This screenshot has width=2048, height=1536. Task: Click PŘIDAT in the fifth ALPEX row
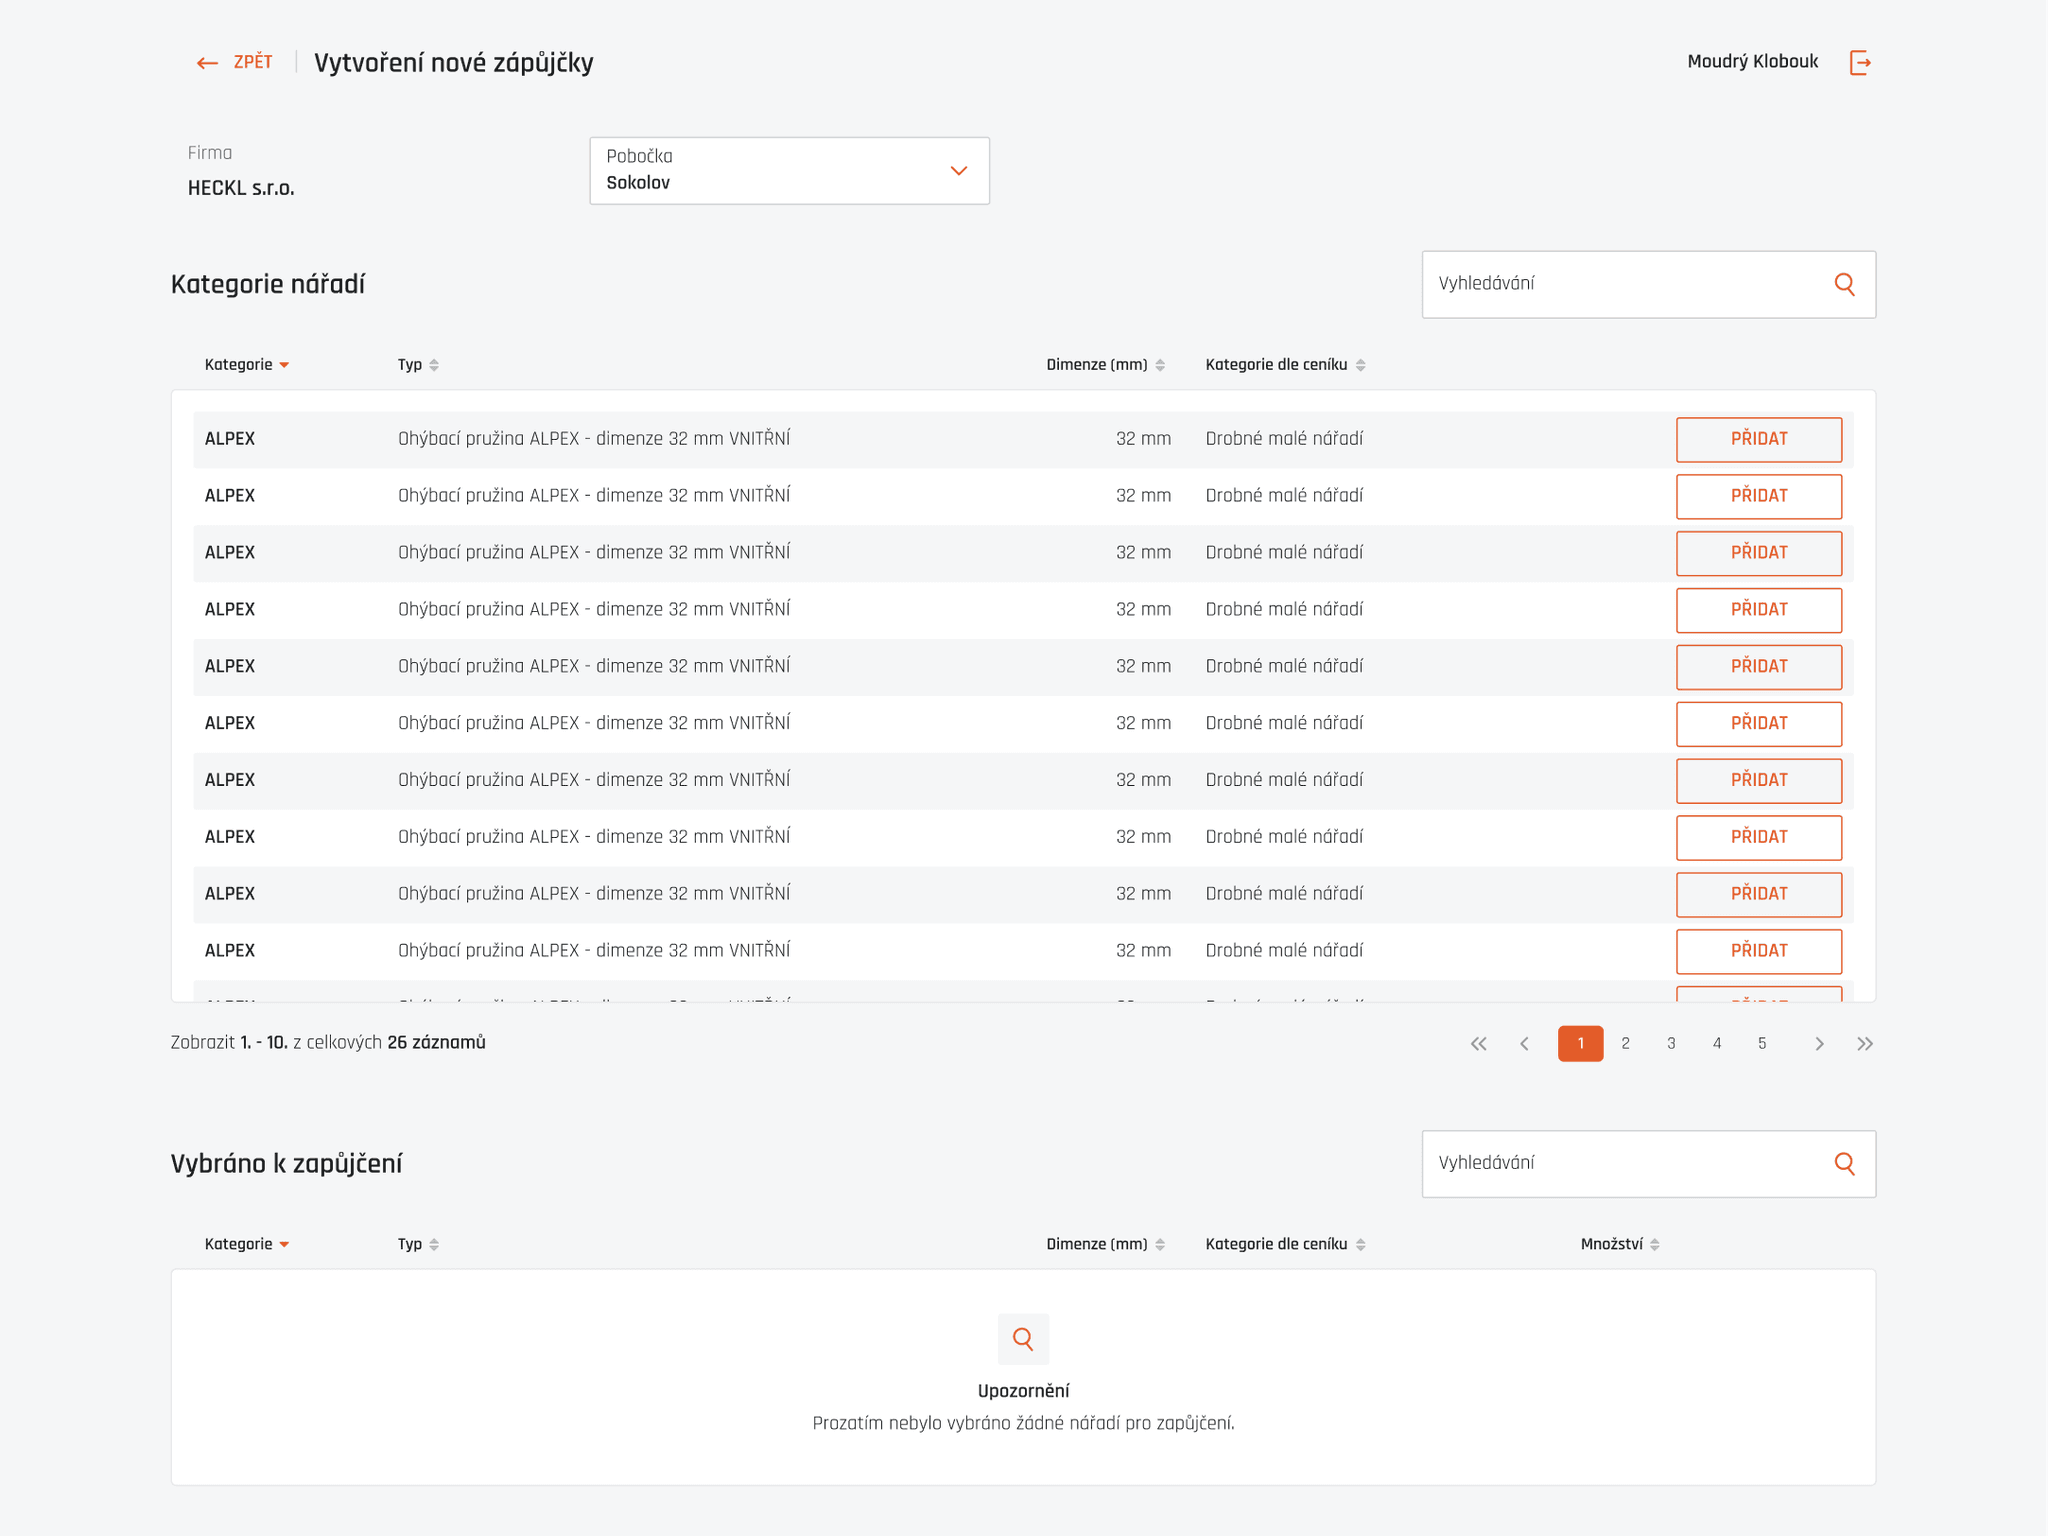click(x=1759, y=668)
